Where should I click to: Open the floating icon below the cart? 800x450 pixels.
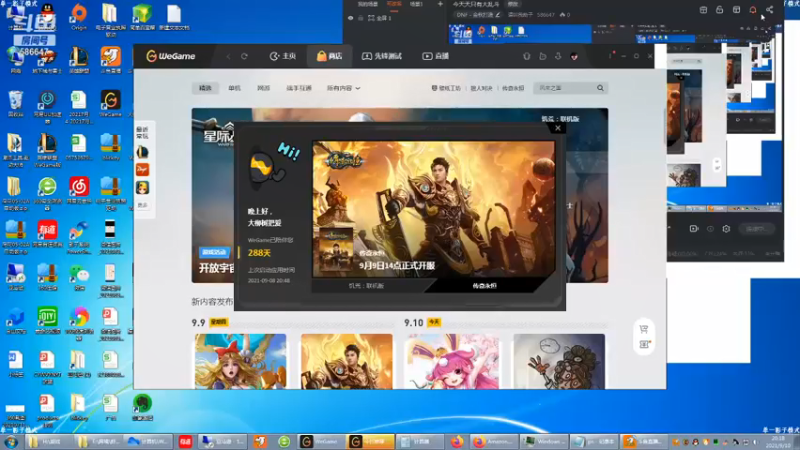pyautogui.click(x=644, y=344)
